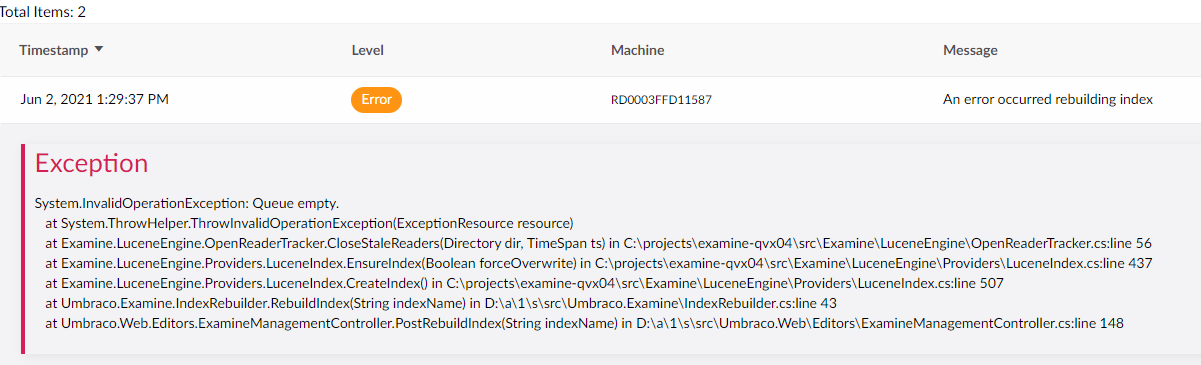This screenshot has width=1201, height=365.
Task: Click machine name RD0003FFD11587
Action: 661,100
